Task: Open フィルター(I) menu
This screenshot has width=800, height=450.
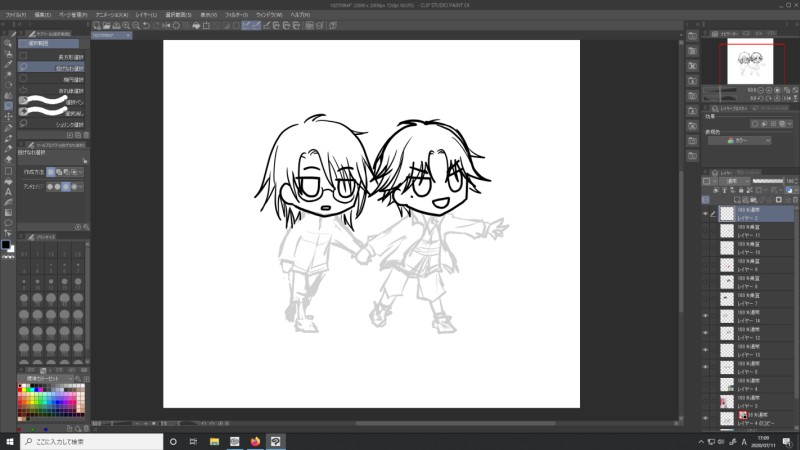Action: tap(236, 15)
